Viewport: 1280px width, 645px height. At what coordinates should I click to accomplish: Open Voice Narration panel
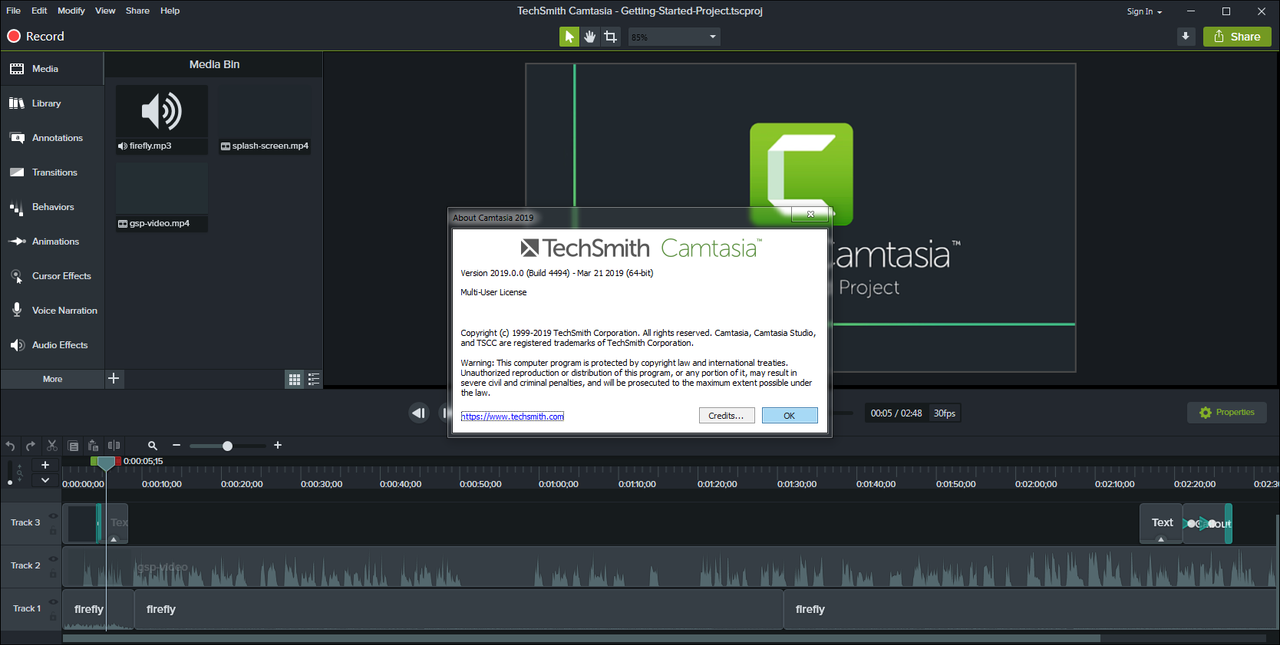point(52,310)
